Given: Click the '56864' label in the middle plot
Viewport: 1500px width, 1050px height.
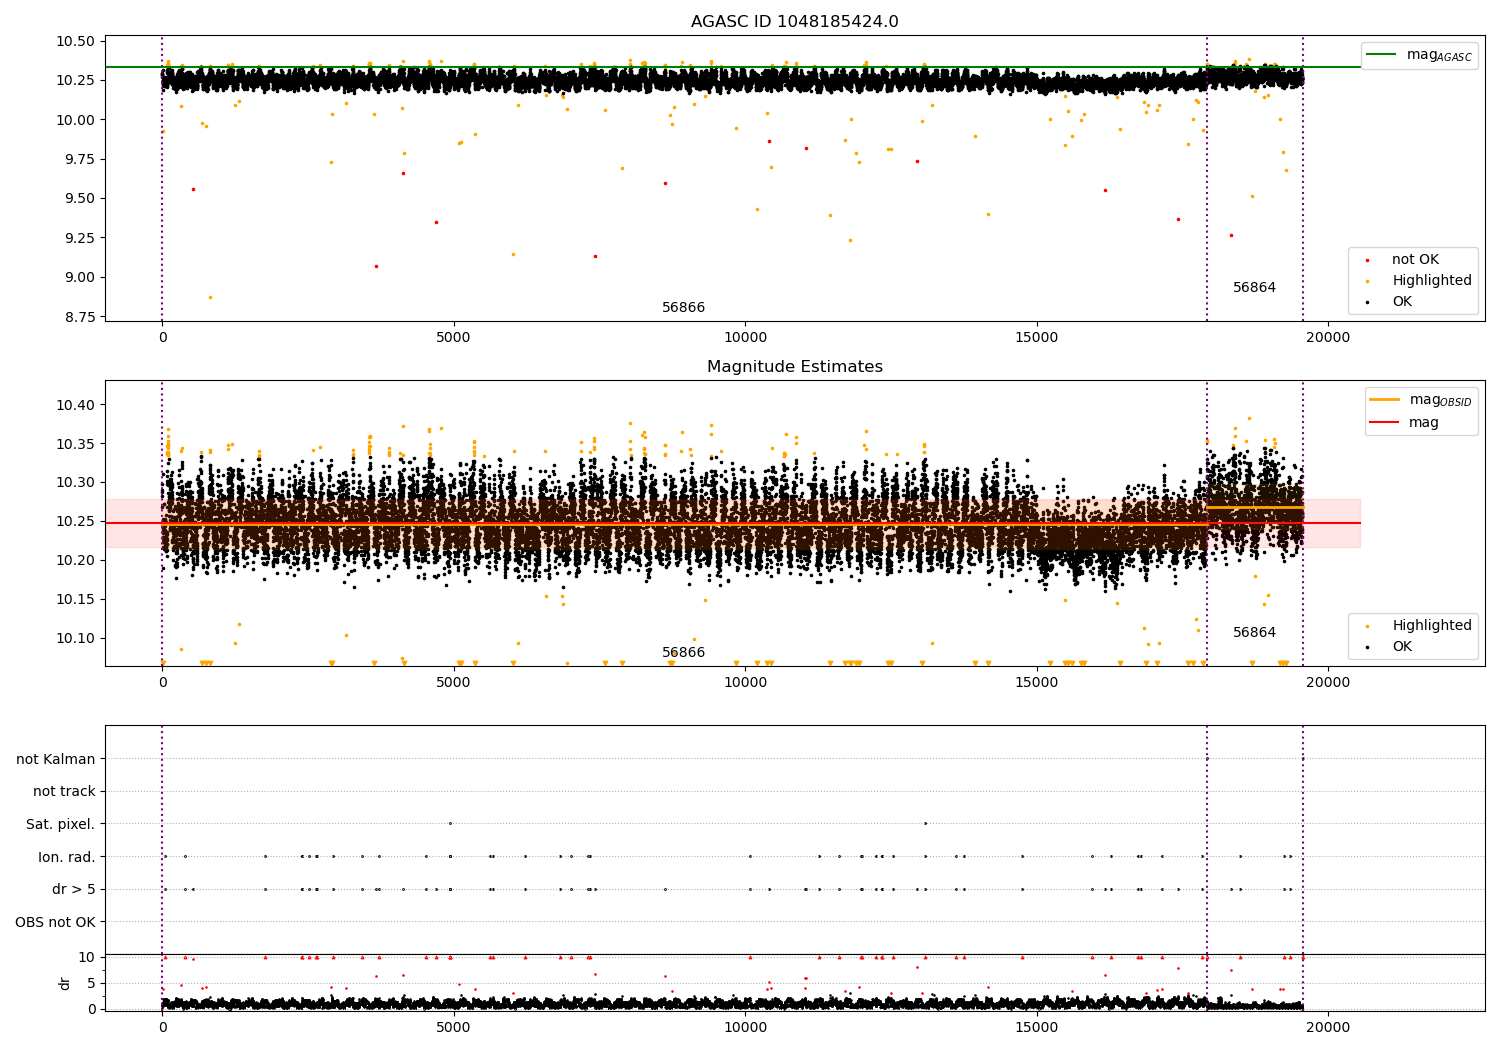Looking at the screenshot, I should (1254, 633).
